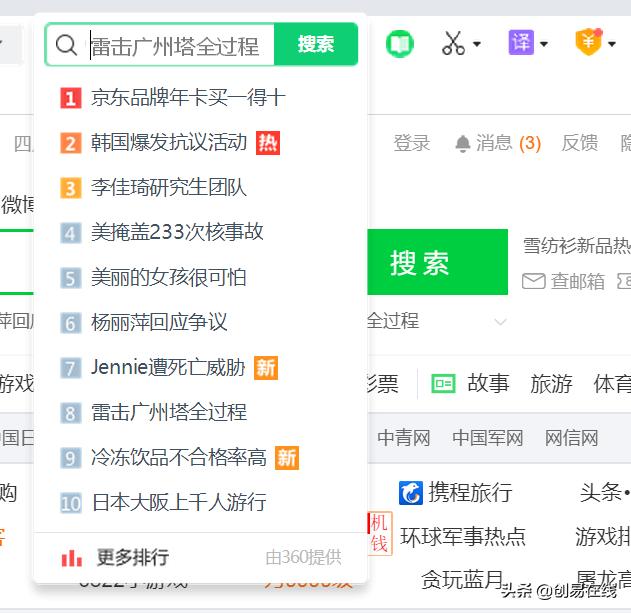The image size is (631, 613).
Task: Click the green 搜索 button in toolbar
Action: coord(316,44)
